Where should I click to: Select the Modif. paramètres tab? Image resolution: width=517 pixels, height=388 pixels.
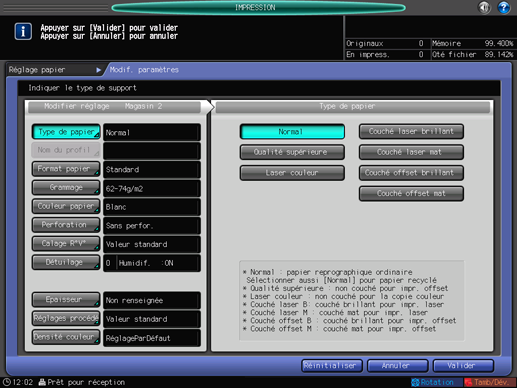144,70
